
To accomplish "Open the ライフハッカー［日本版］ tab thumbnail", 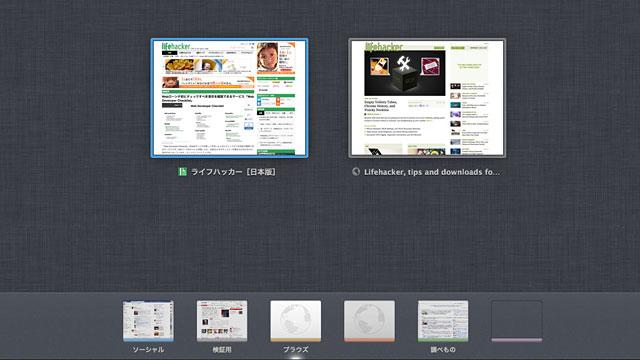I will click(x=229, y=98).
